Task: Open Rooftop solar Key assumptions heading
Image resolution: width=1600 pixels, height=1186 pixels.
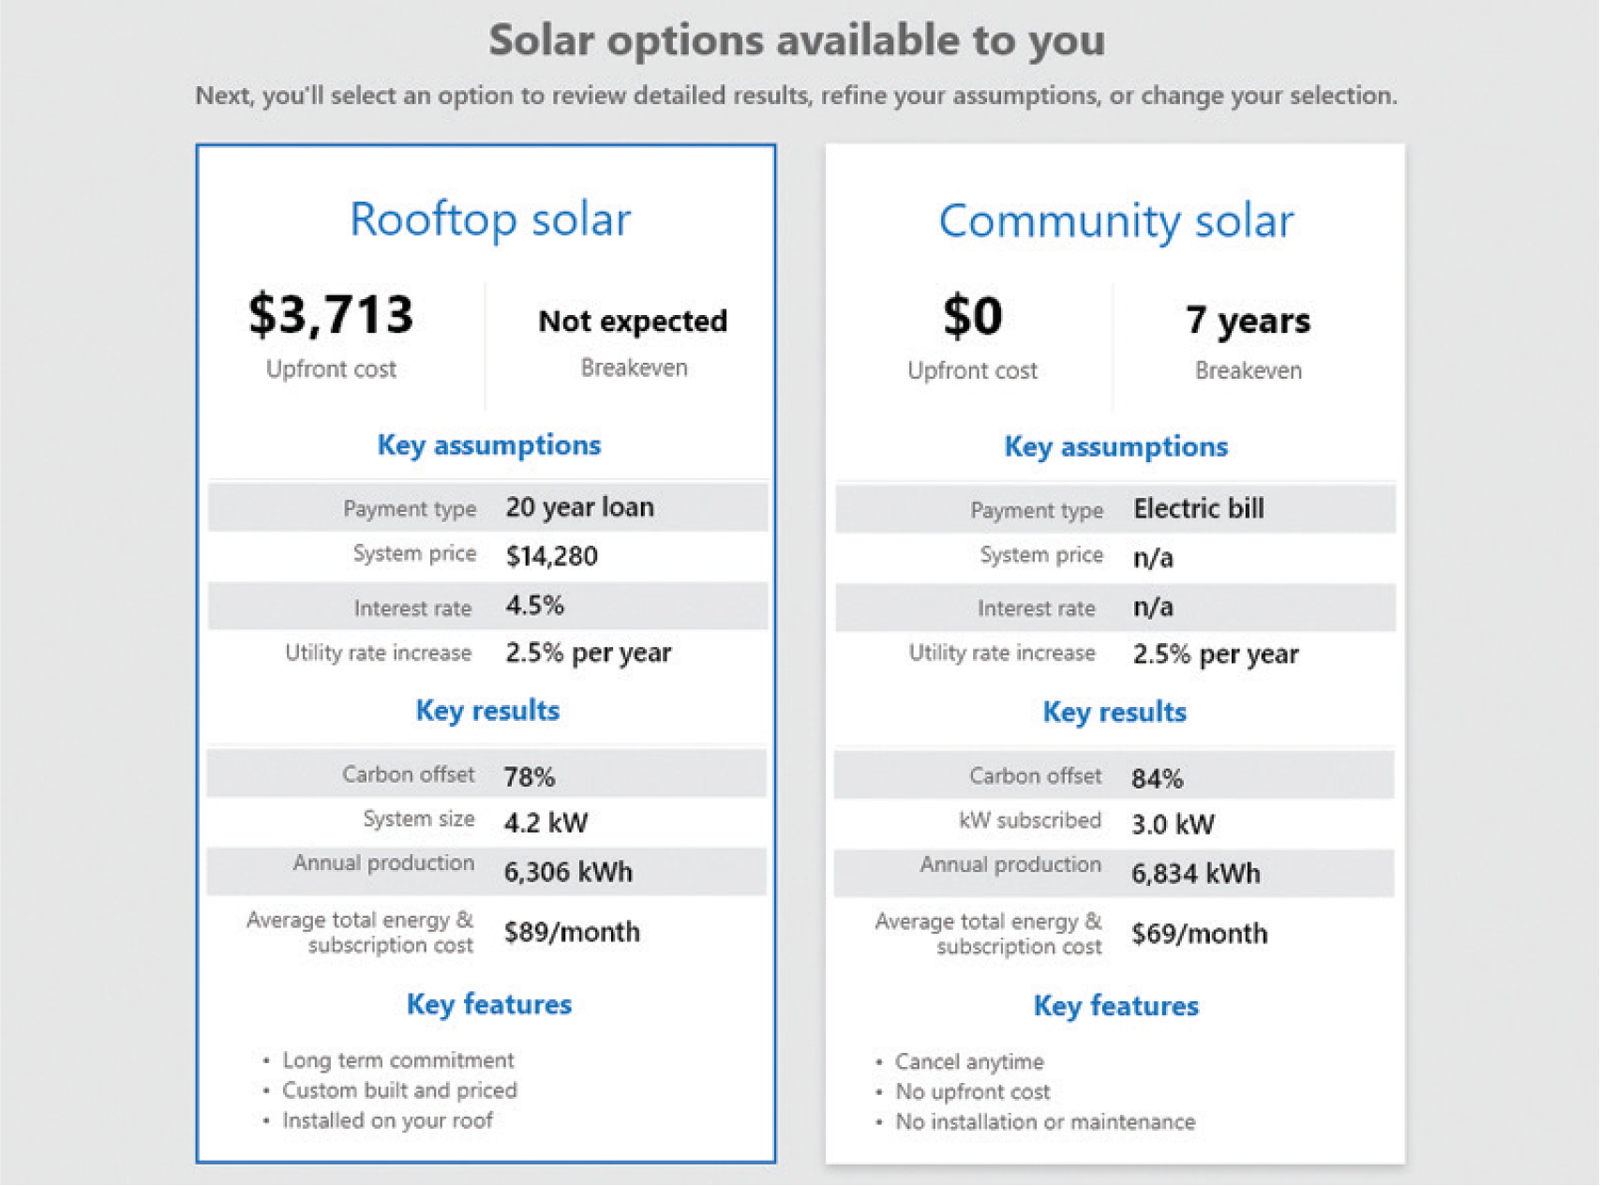Action: tap(489, 445)
